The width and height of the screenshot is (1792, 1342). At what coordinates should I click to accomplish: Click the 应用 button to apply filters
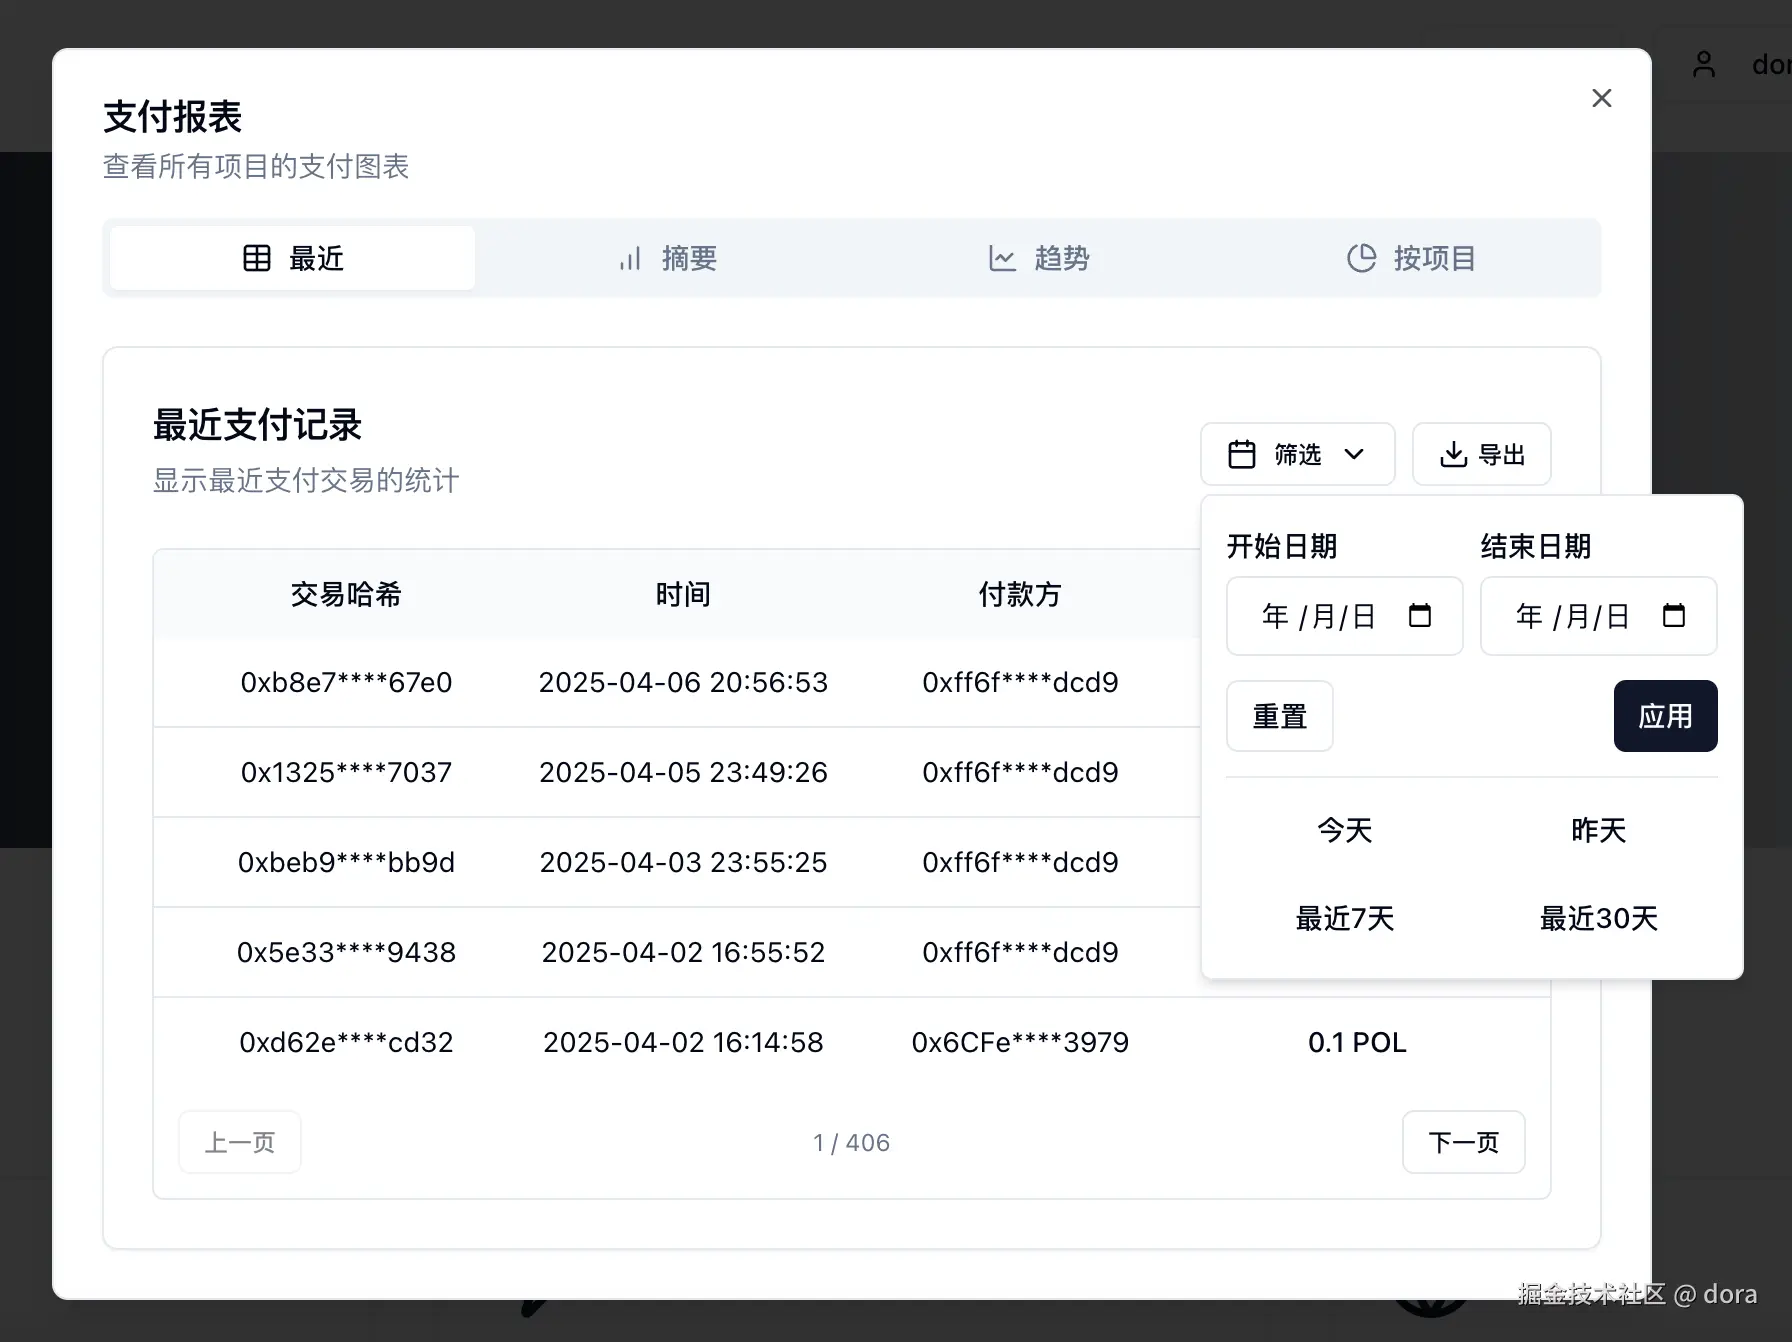click(x=1664, y=716)
